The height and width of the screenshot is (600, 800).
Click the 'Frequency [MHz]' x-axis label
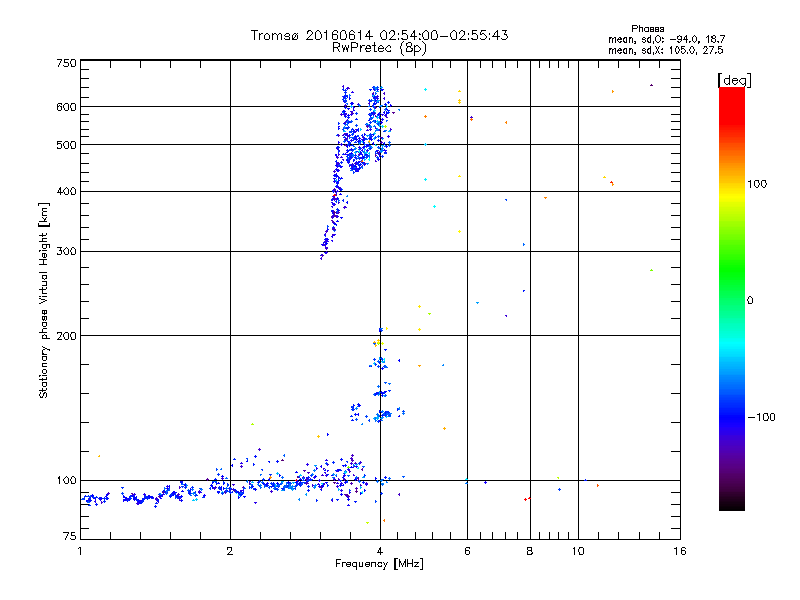point(379,564)
